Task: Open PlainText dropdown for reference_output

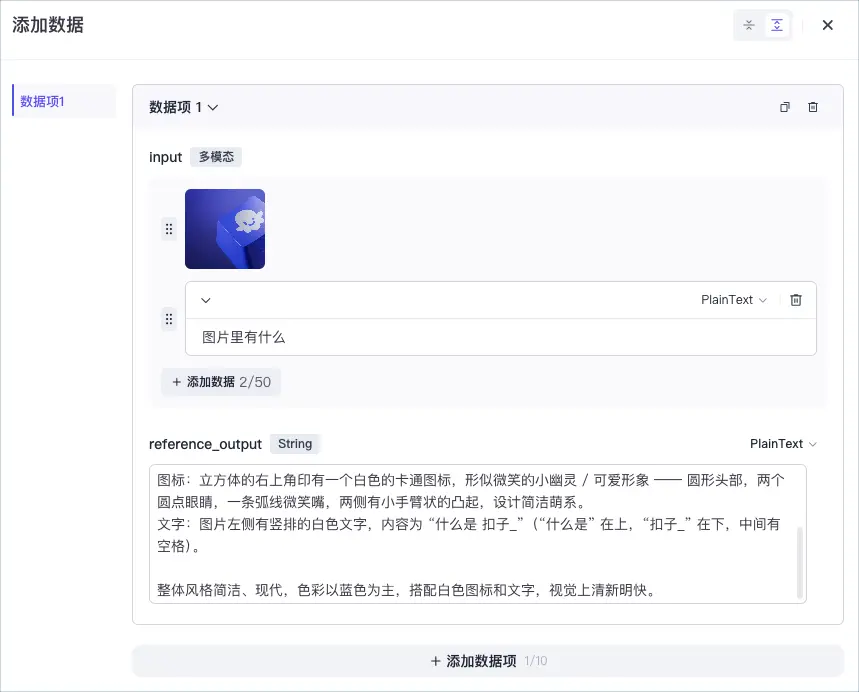Action: coord(783,444)
